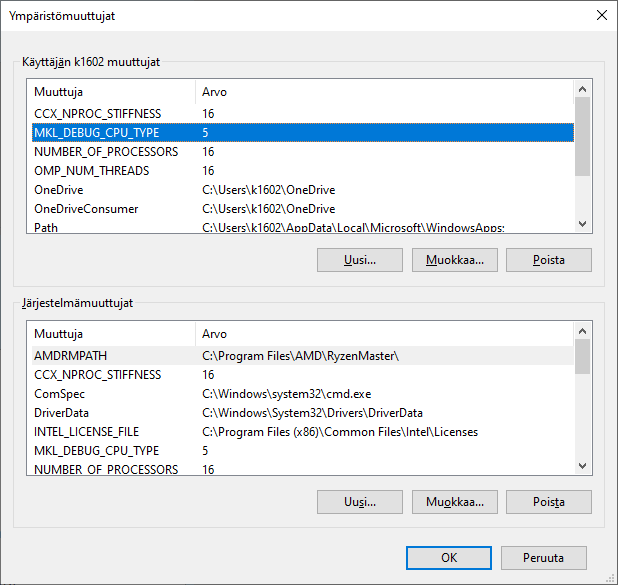
Task: Click the system variables scrollbar thumb
Action: click(582, 357)
